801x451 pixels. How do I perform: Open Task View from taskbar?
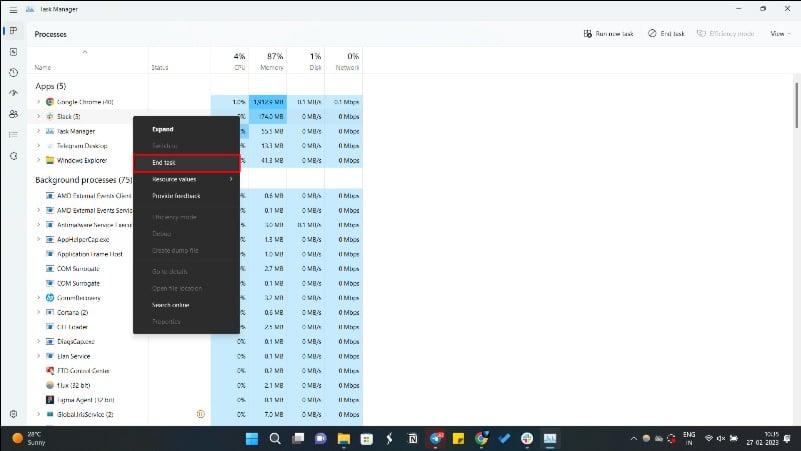(x=298, y=438)
